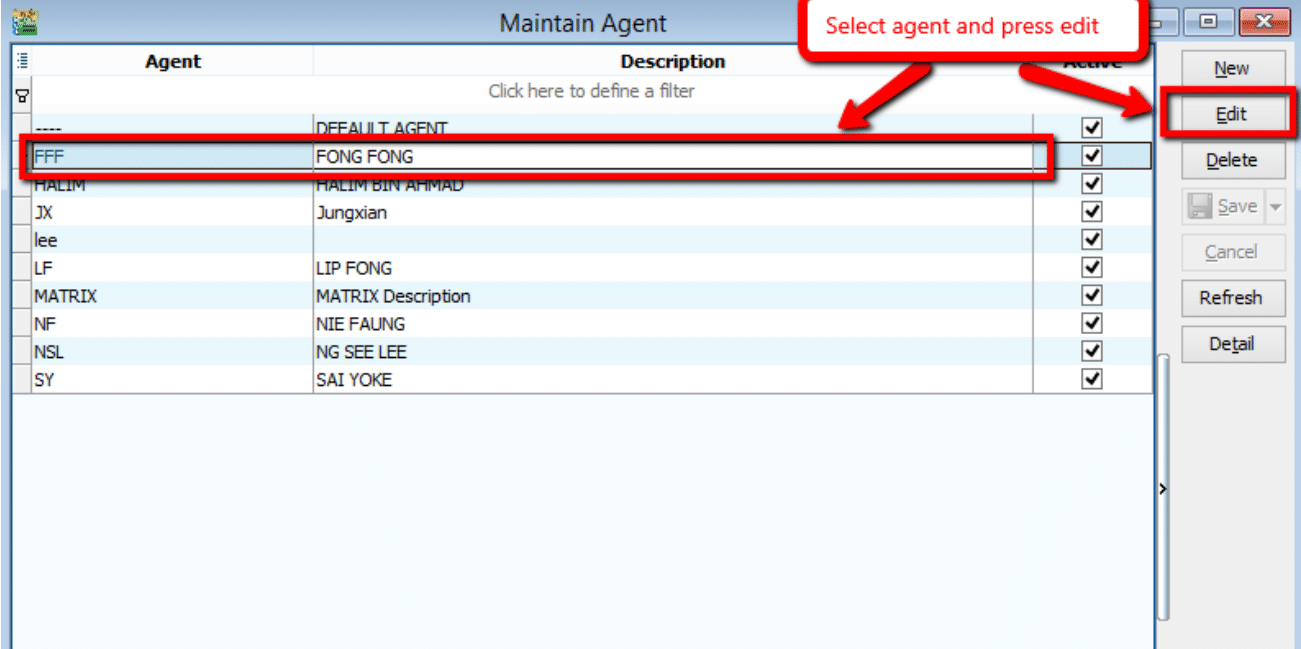The image size is (1301, 649).
Task: Click the New button
Action: tap(1232, 69)
